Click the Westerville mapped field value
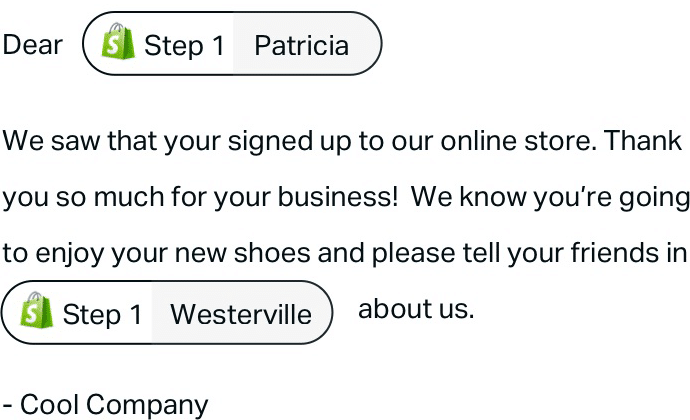The image size is (690, 420). [241, 314]
